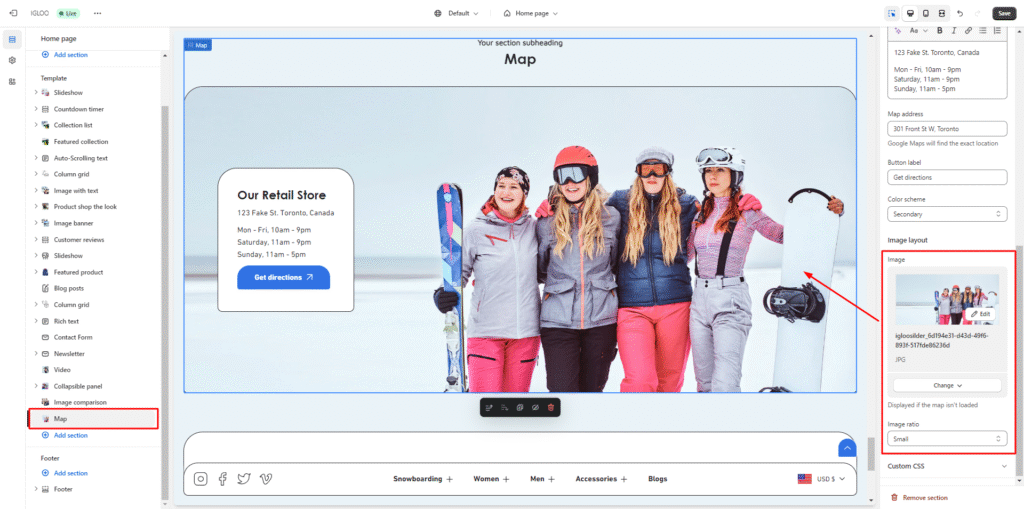Click the Instagram icon in footer
This screenshot has height=509, width=1024.
200,479
